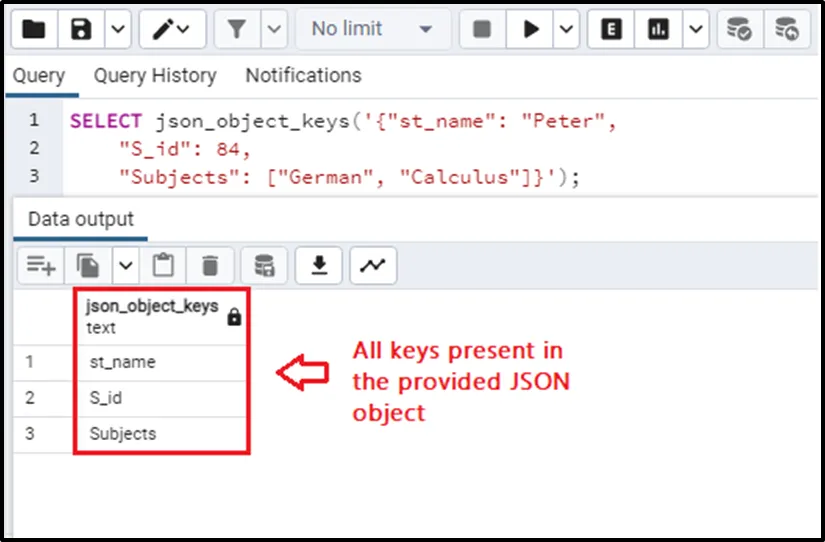Viewport: 825px width, 542px height.
Task: Click the Open File folder icon
Action: point(34,29)
